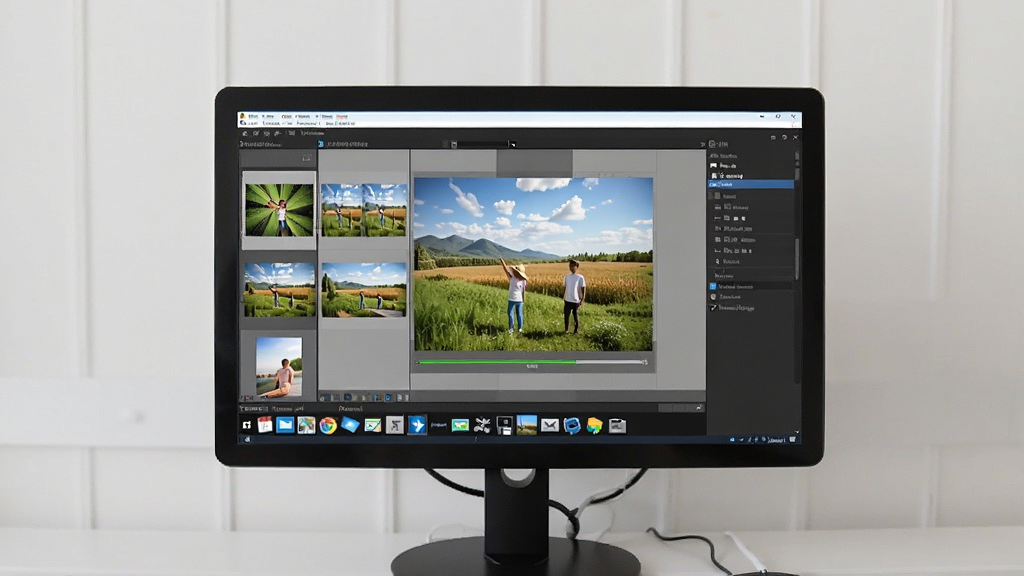This screenshot has width=1024, height=576.
Task: Click the dark slider bar above the preview
Action: 481,144
